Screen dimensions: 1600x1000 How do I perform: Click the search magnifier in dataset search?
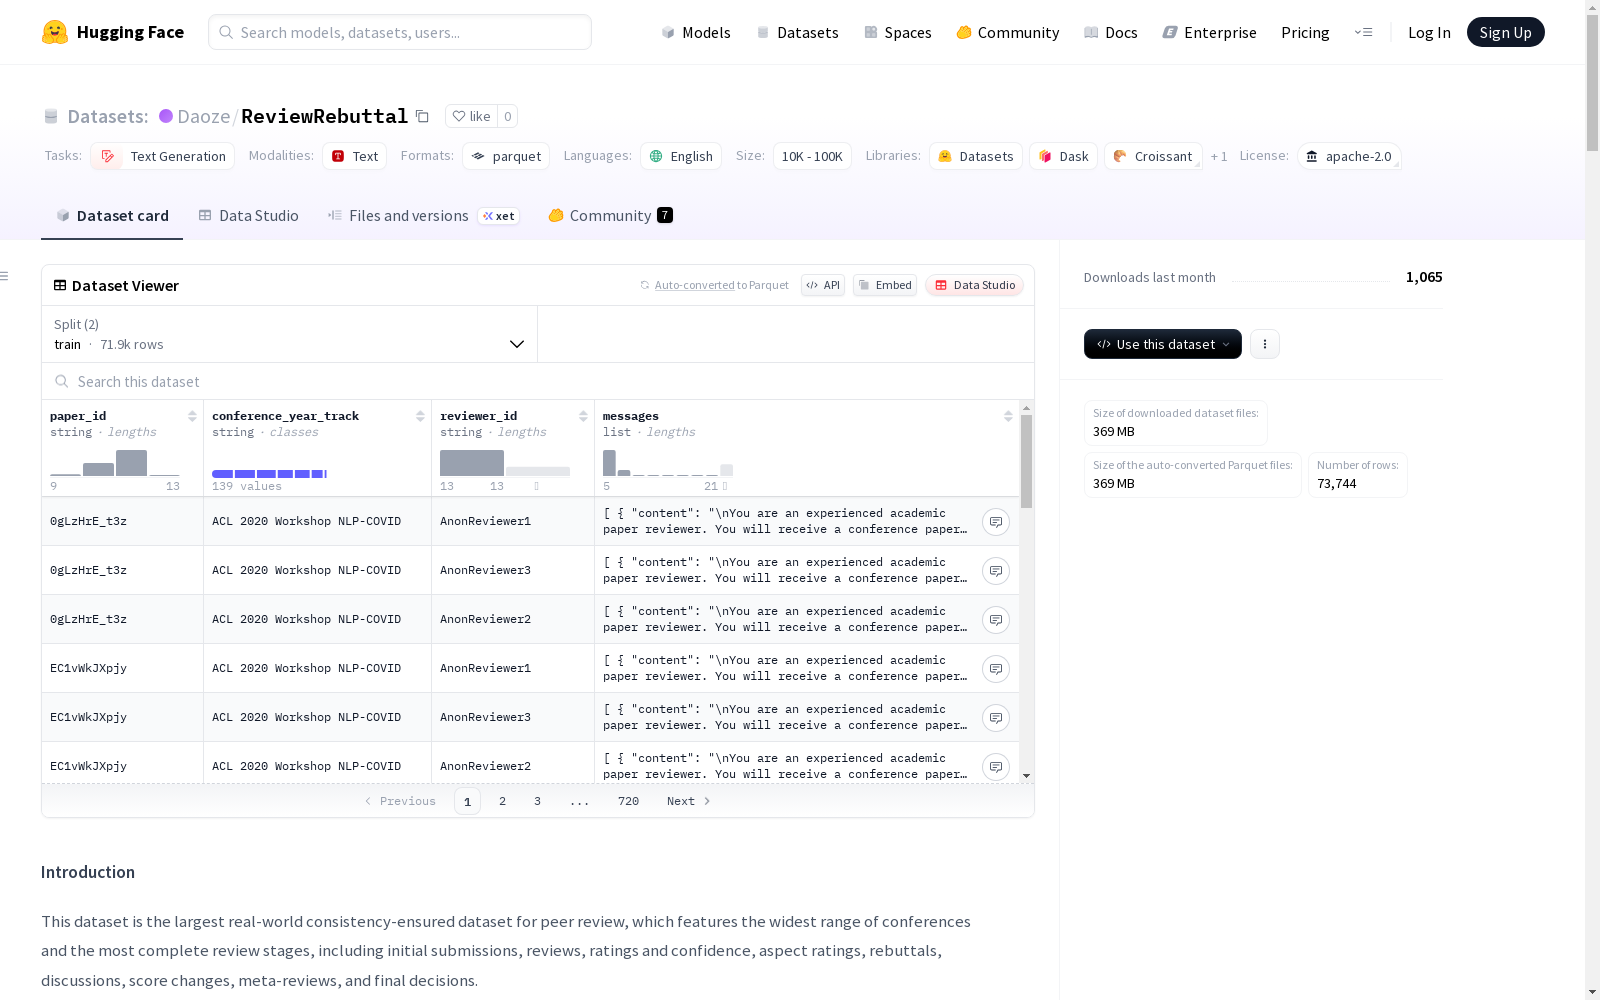click(62, 381)
